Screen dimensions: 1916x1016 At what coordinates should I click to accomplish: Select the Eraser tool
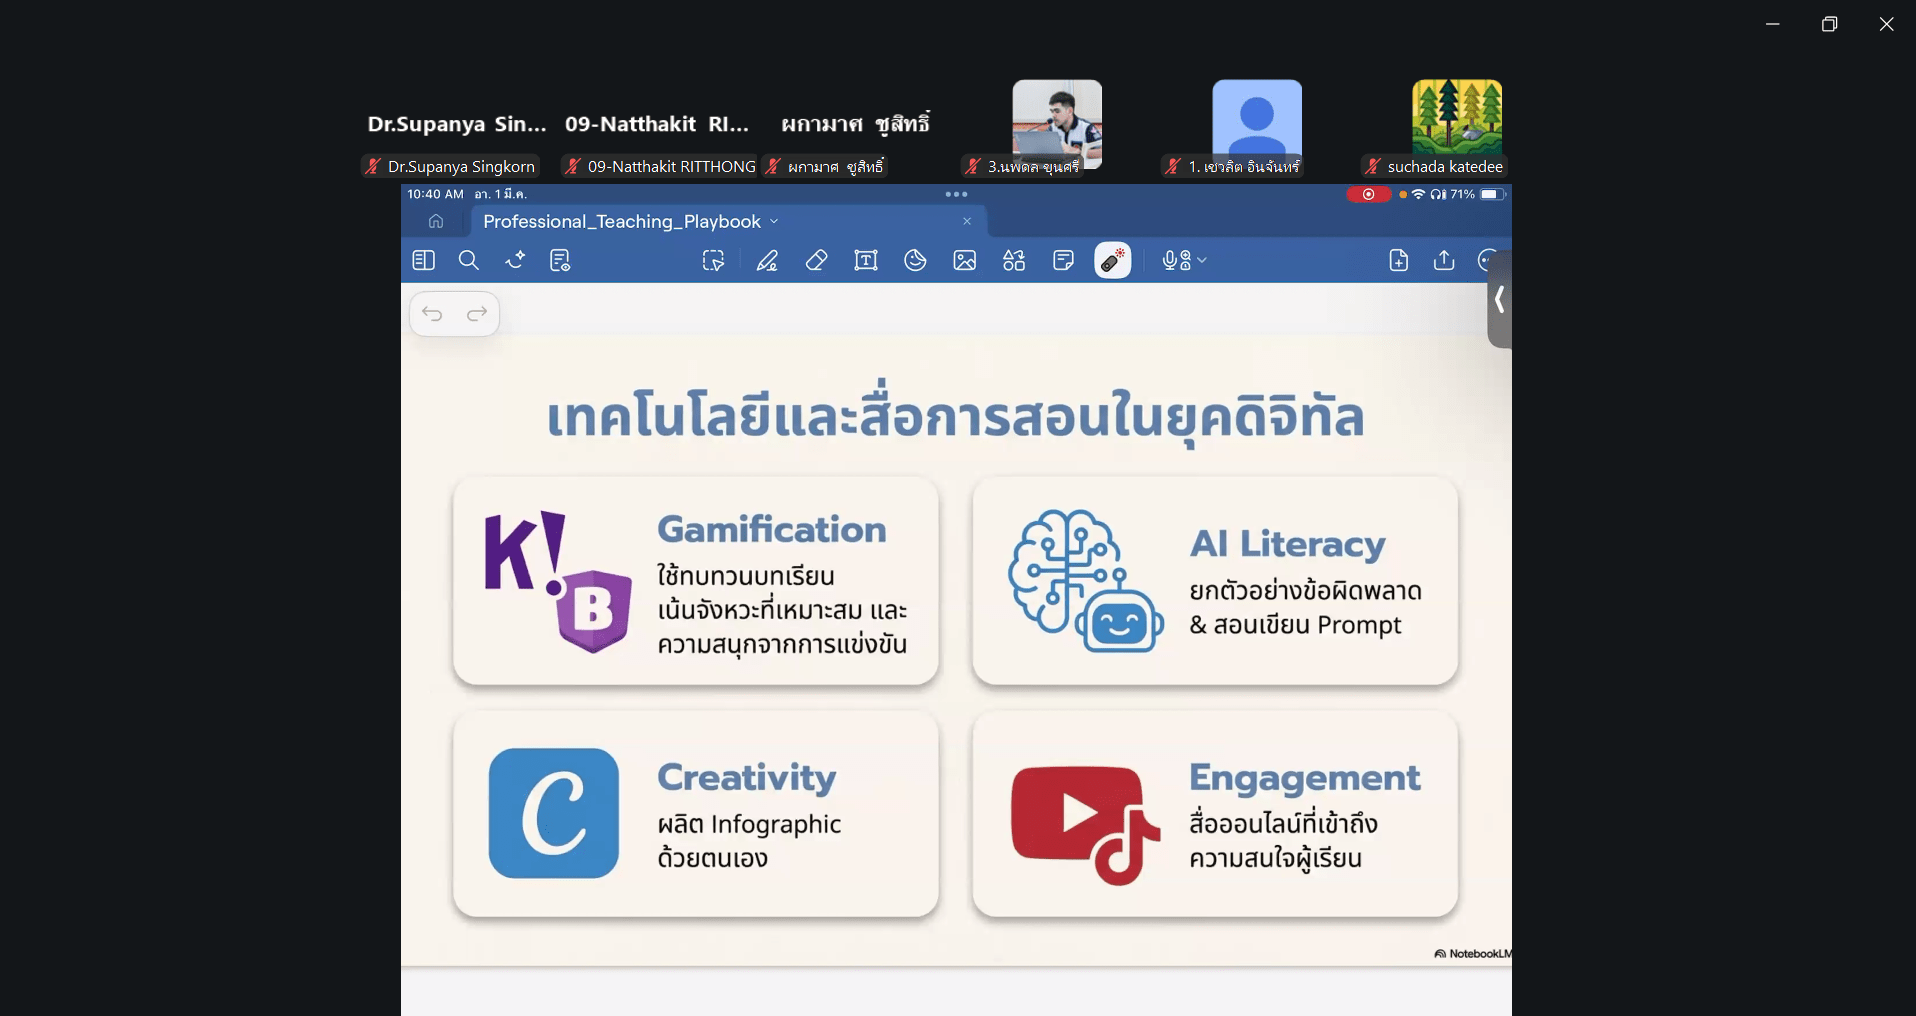tap(816, 261)
